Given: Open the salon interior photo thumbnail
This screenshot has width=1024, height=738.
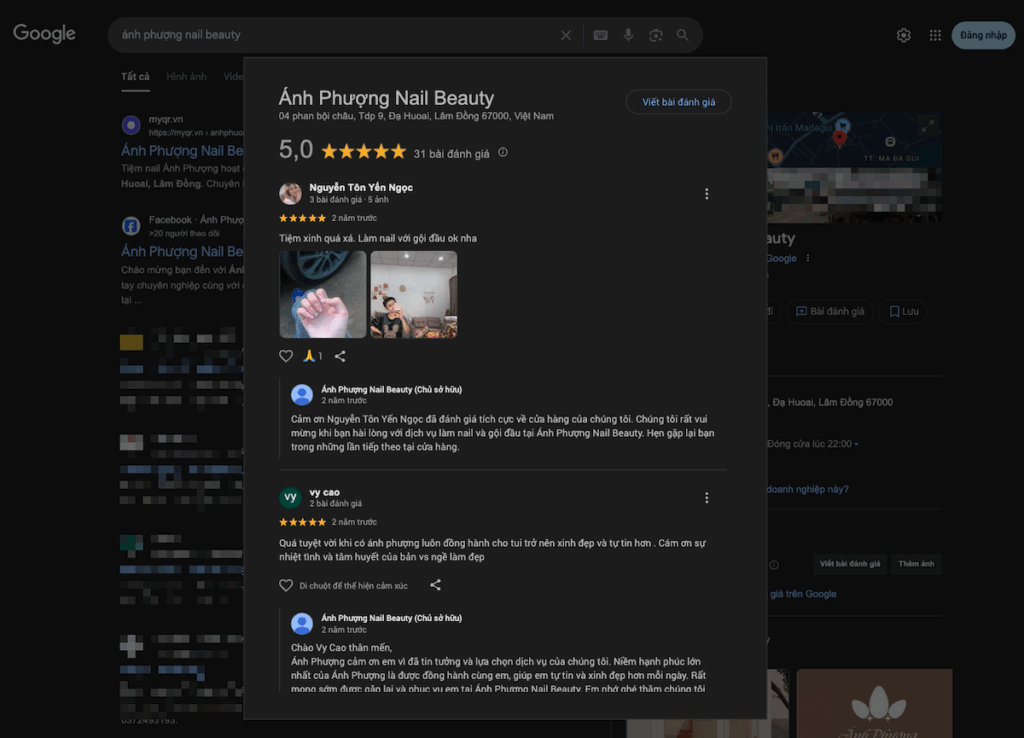Looking at the screenshot, I should (x=413, y=294).
